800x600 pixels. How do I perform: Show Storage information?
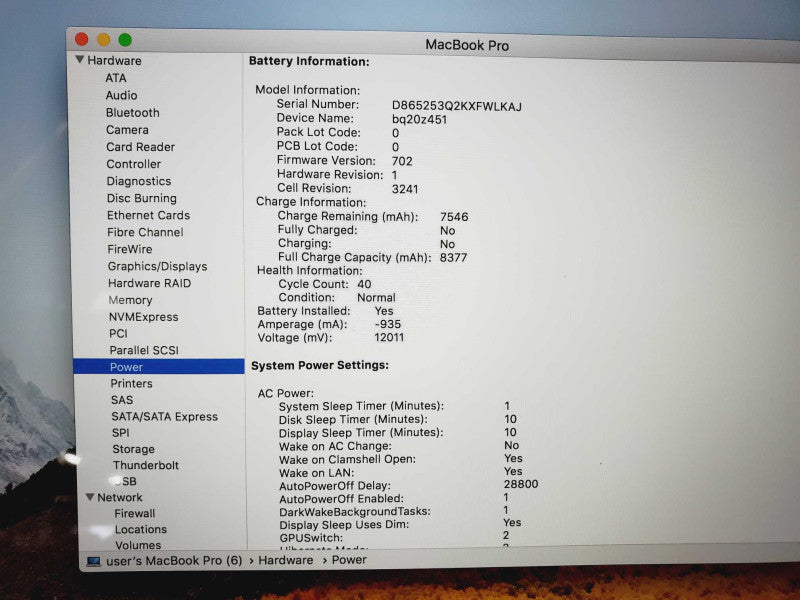point(134,449)
